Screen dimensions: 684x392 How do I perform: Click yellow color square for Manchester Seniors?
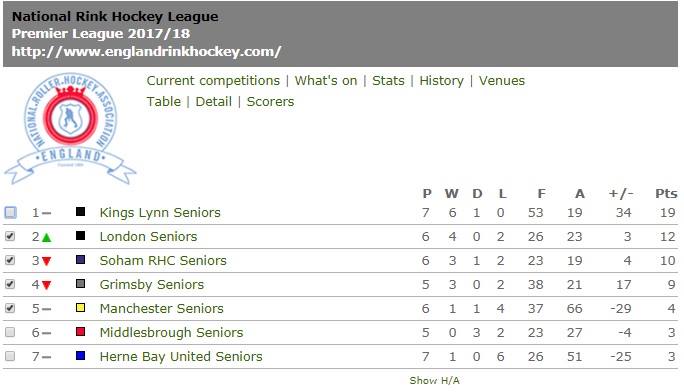coord(80,308)
